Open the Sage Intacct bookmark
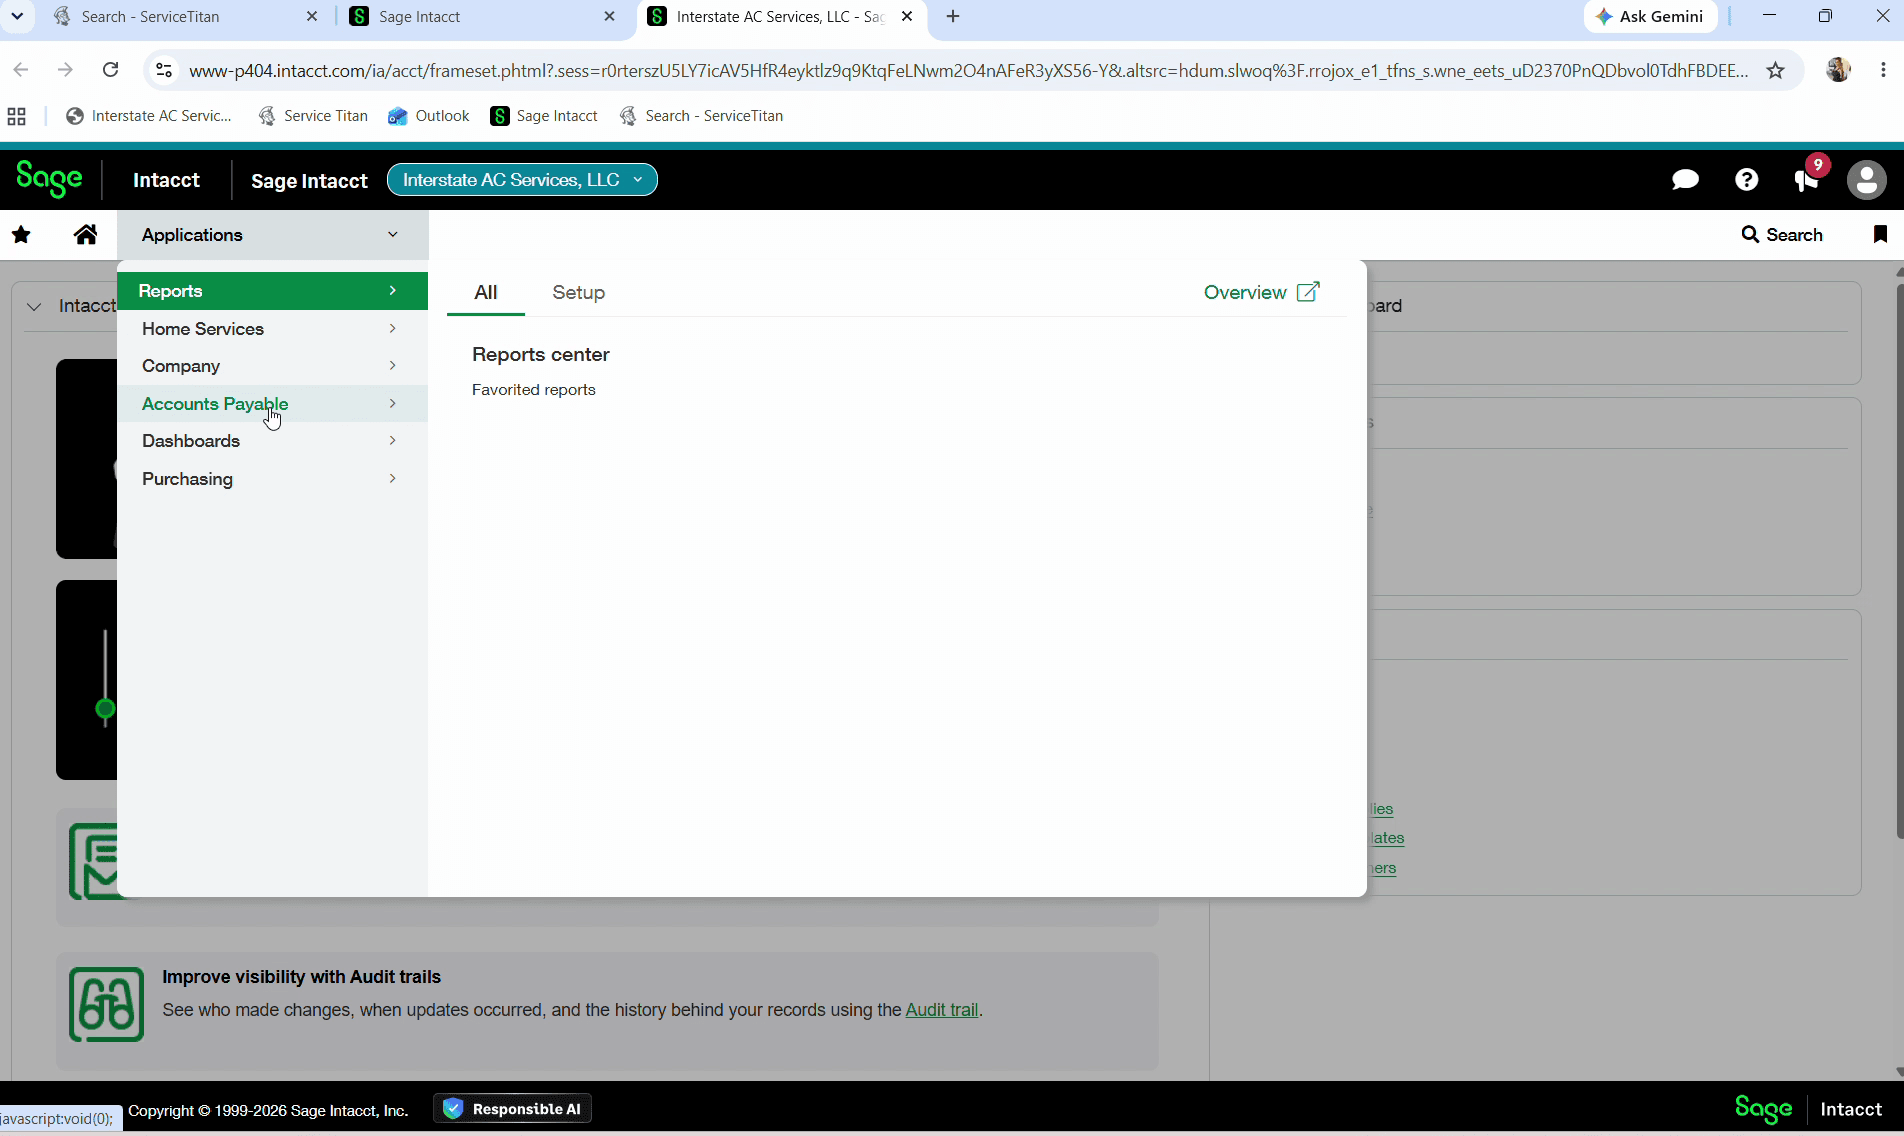This screenshot has width=1904, height=1136. (x=544, y=116)
